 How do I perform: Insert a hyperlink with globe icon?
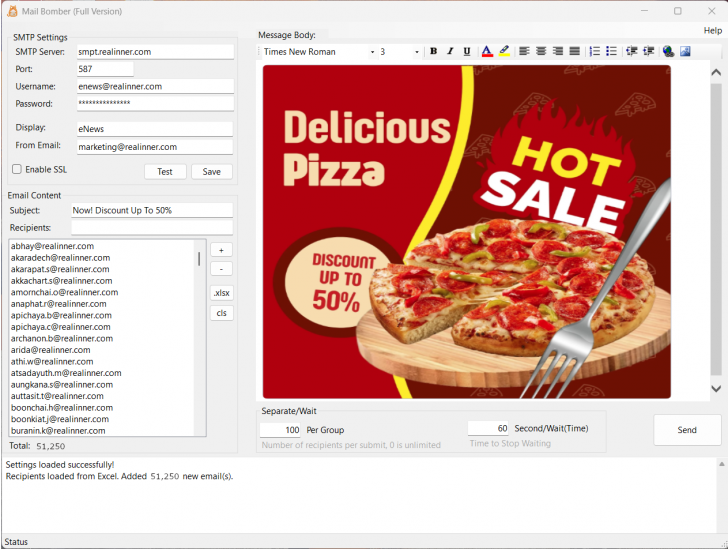[x=669, y=51]
